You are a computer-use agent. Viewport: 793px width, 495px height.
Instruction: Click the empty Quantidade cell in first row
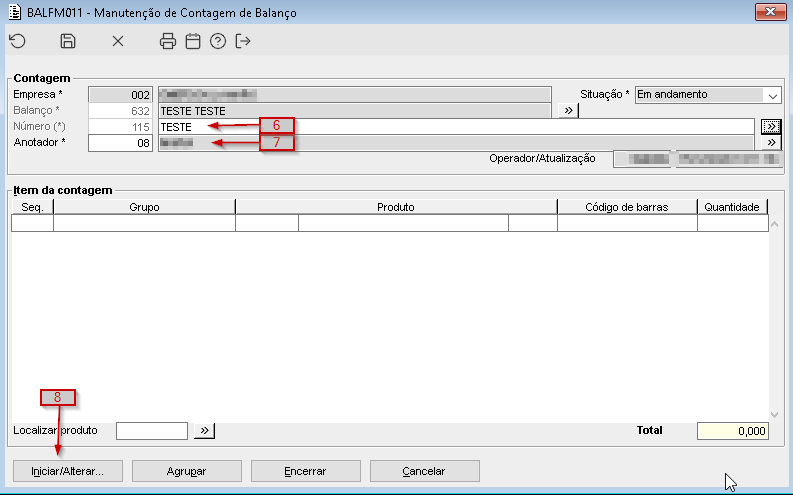[733, 223]
